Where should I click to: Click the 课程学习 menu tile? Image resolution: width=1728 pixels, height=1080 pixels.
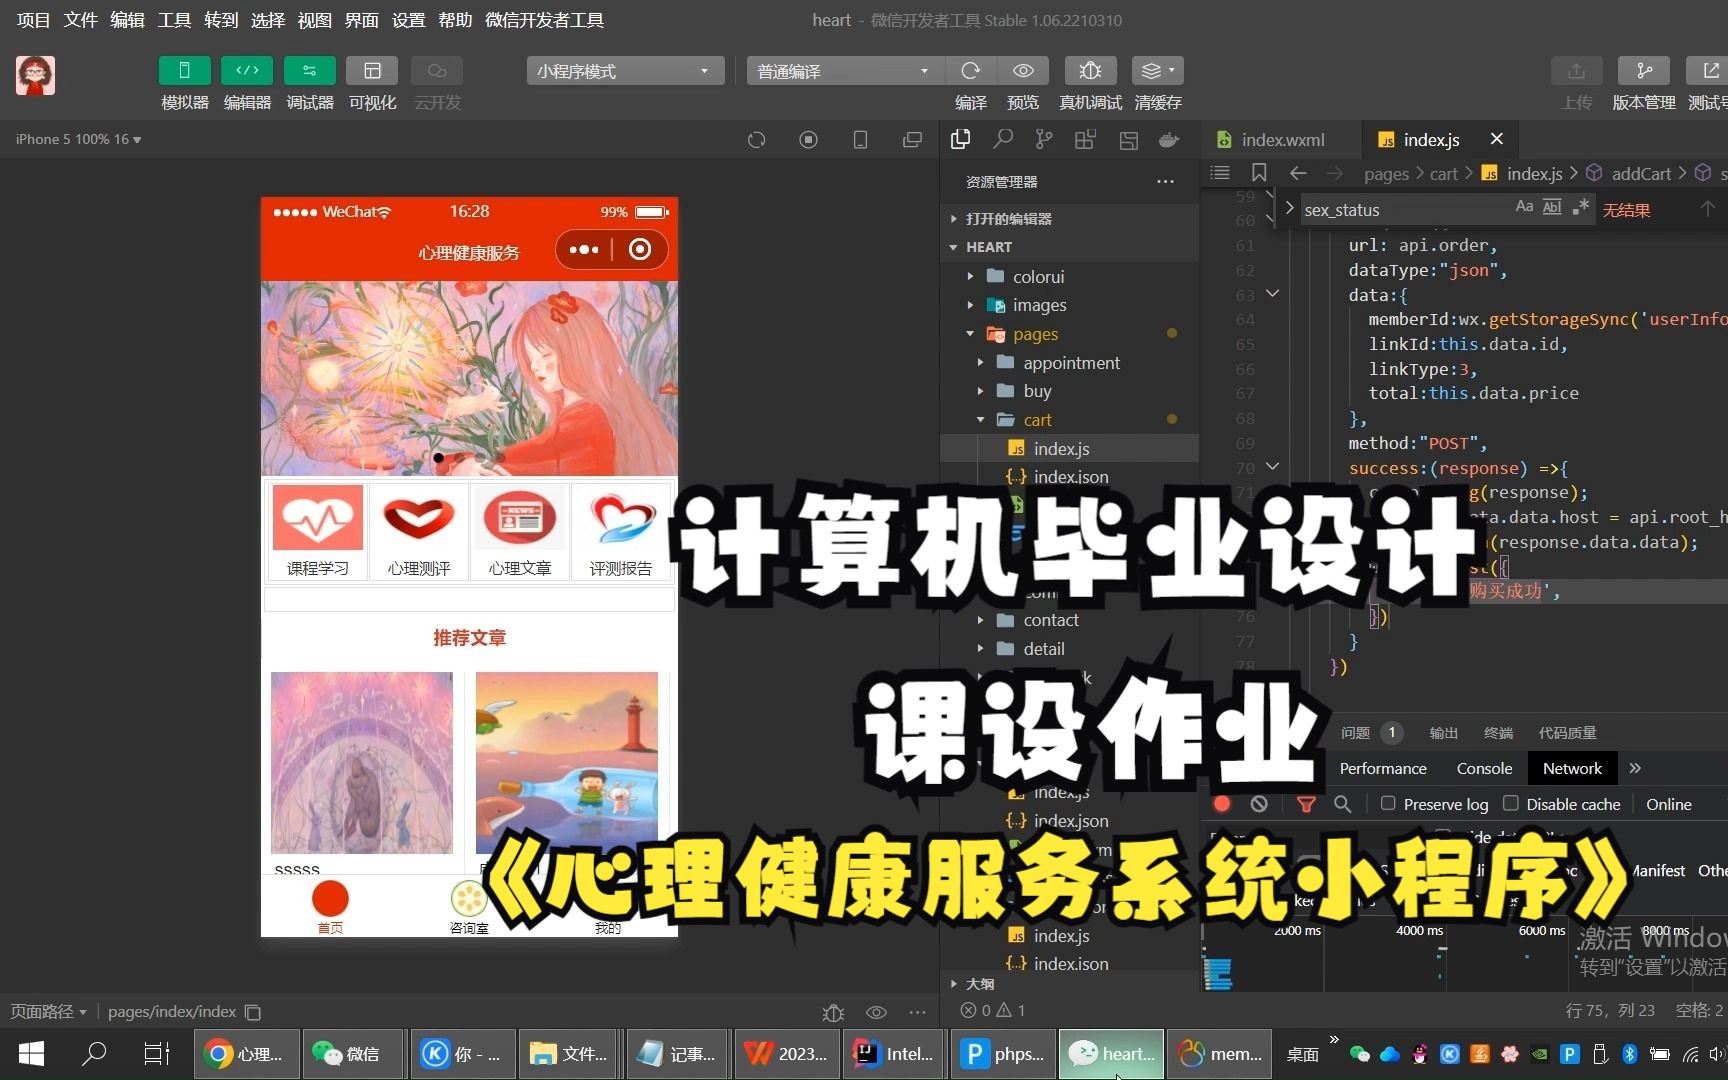317,531
